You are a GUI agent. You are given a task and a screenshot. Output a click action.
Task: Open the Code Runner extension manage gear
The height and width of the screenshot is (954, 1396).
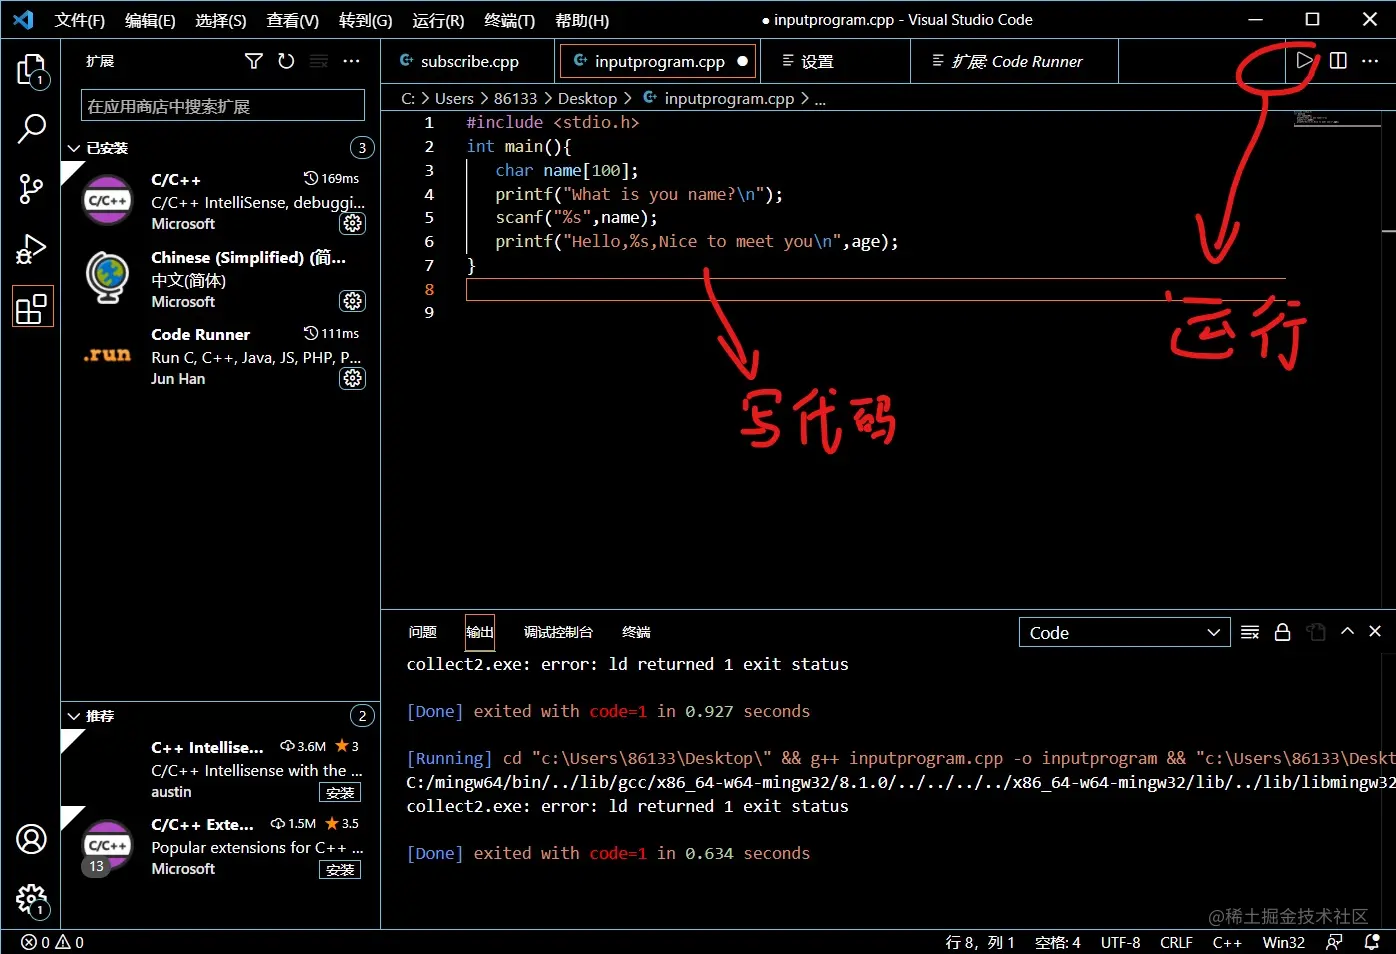(x=353, y=378)
